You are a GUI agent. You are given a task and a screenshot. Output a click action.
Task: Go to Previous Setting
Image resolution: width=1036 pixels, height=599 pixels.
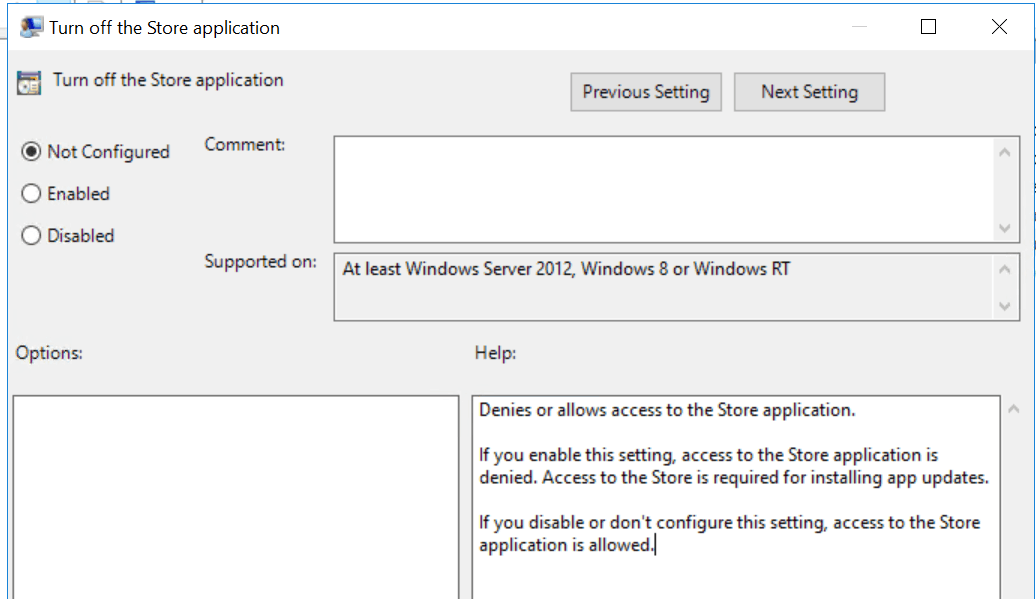(x=645, y=92)
